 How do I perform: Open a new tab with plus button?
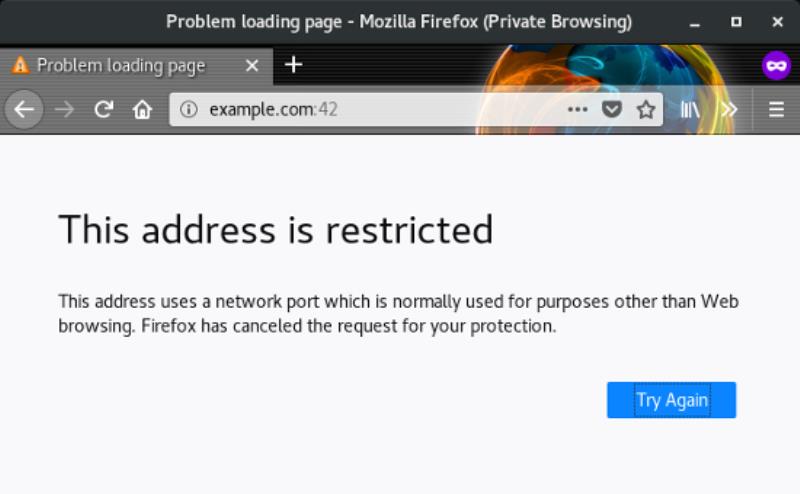click(293, 65)
